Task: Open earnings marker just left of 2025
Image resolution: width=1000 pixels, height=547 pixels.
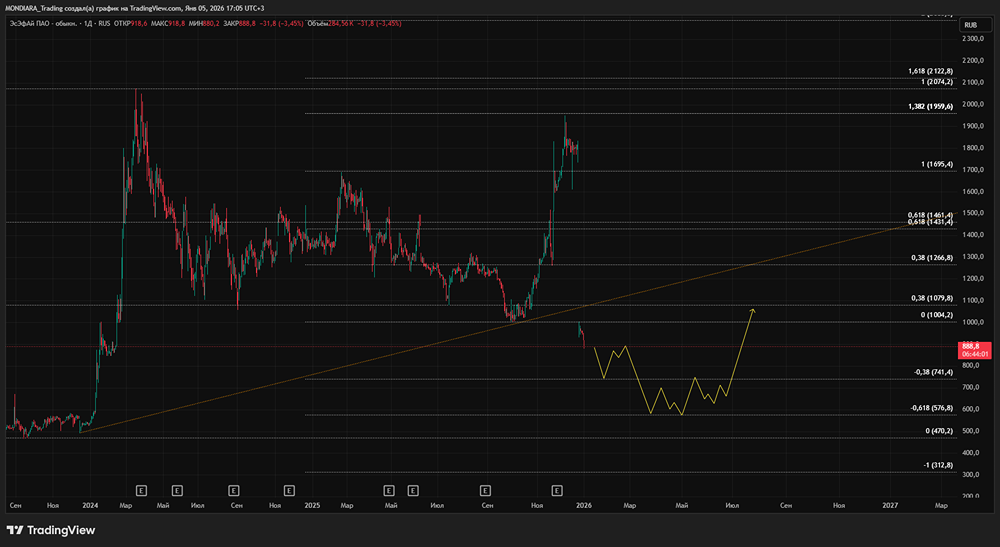Action: pos(289,490)
